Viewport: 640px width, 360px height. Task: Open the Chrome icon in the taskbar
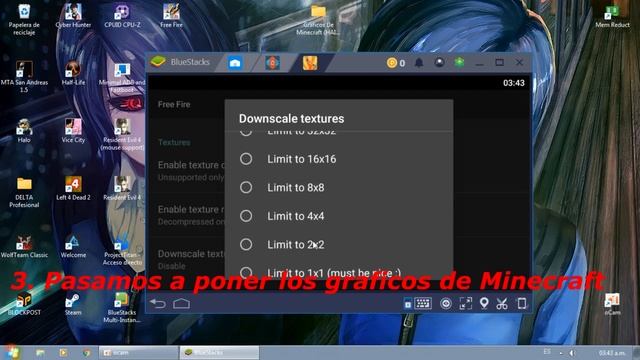click(x=86, y=352)
